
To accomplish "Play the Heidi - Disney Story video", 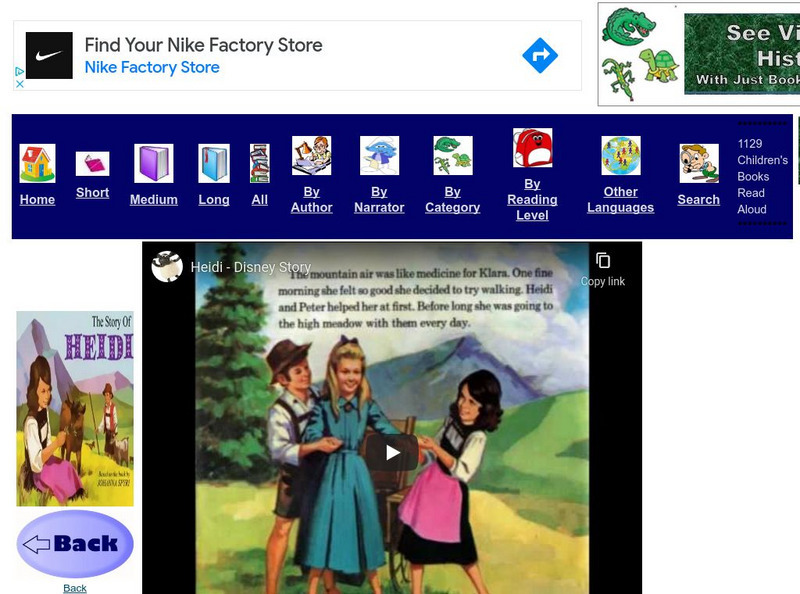I will [x=393, y=451].
